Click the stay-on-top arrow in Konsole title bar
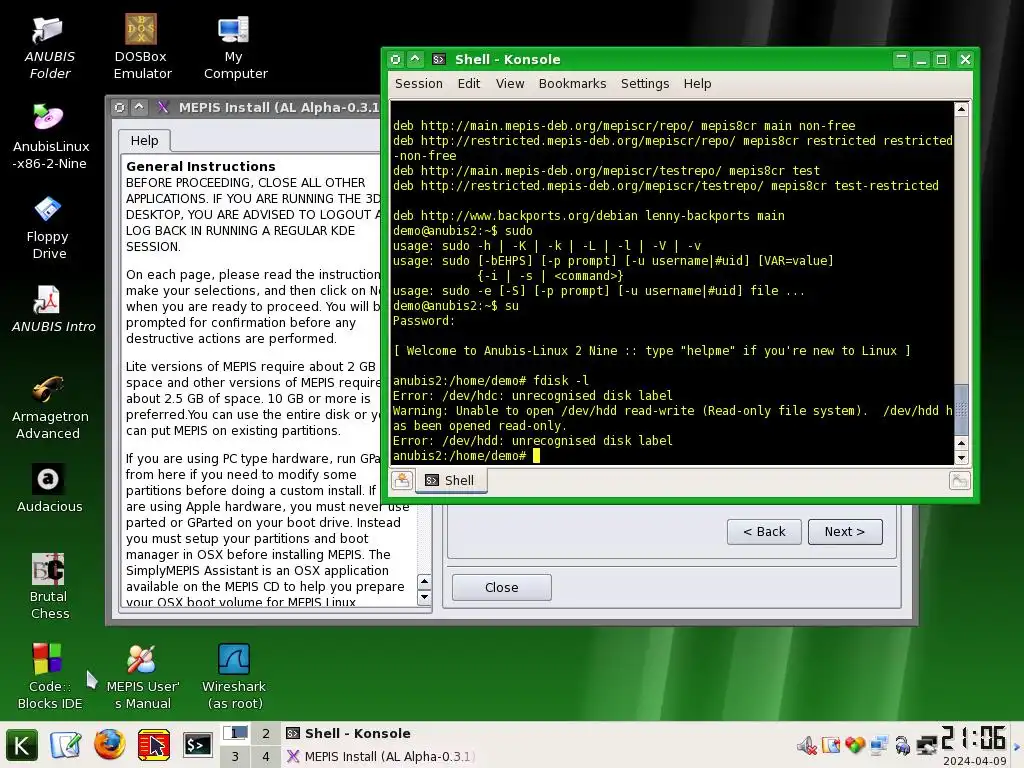 pyautogui.click(x=415, y=59)
